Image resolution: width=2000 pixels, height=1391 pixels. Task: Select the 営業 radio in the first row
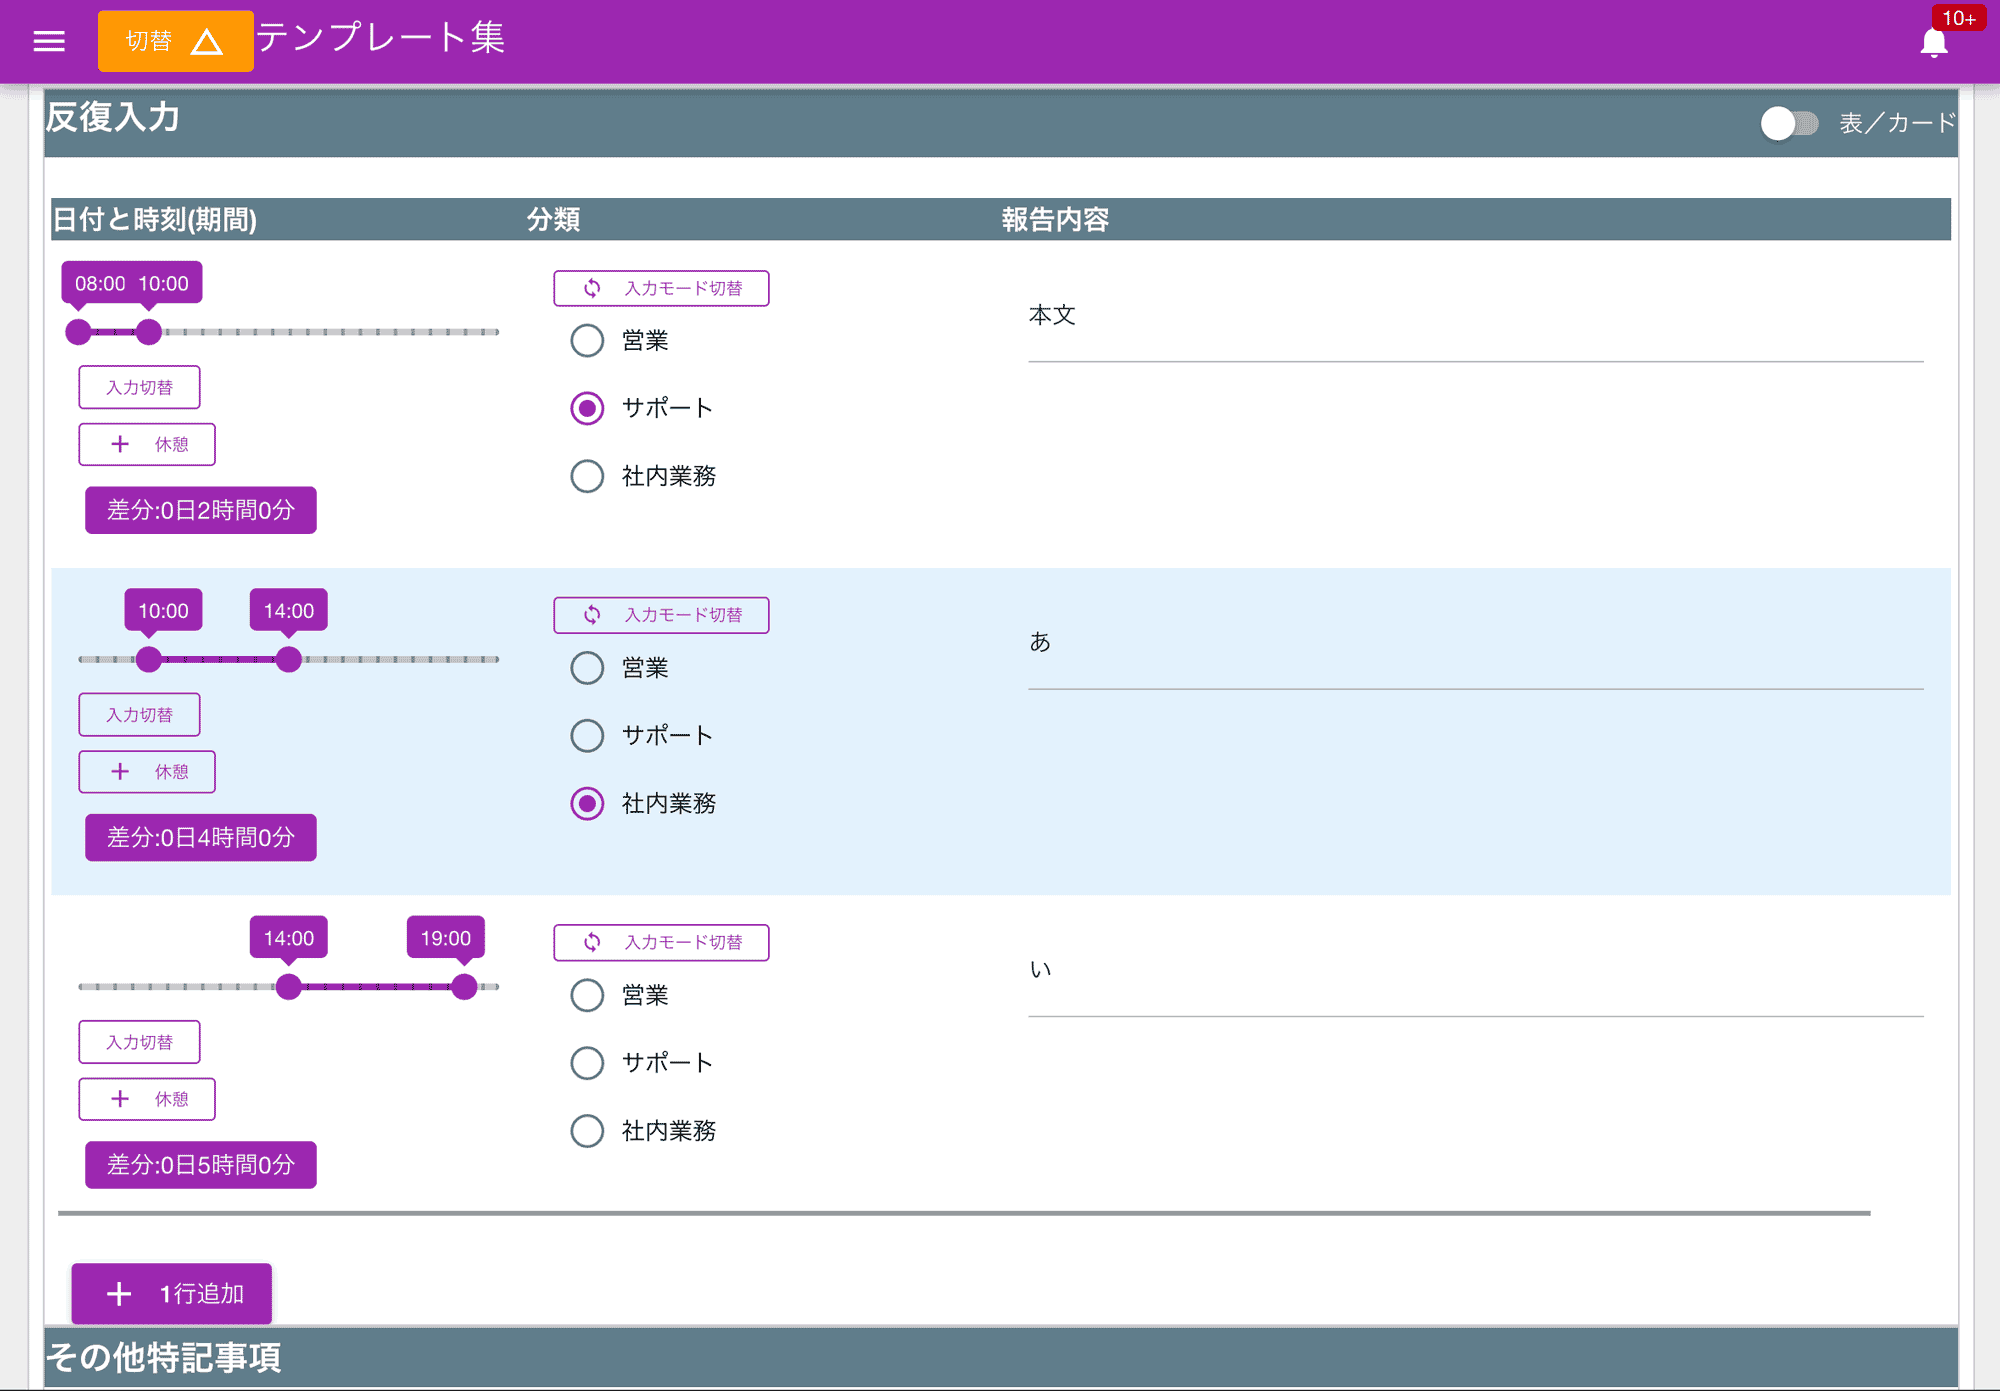click(x=587, y=340)
